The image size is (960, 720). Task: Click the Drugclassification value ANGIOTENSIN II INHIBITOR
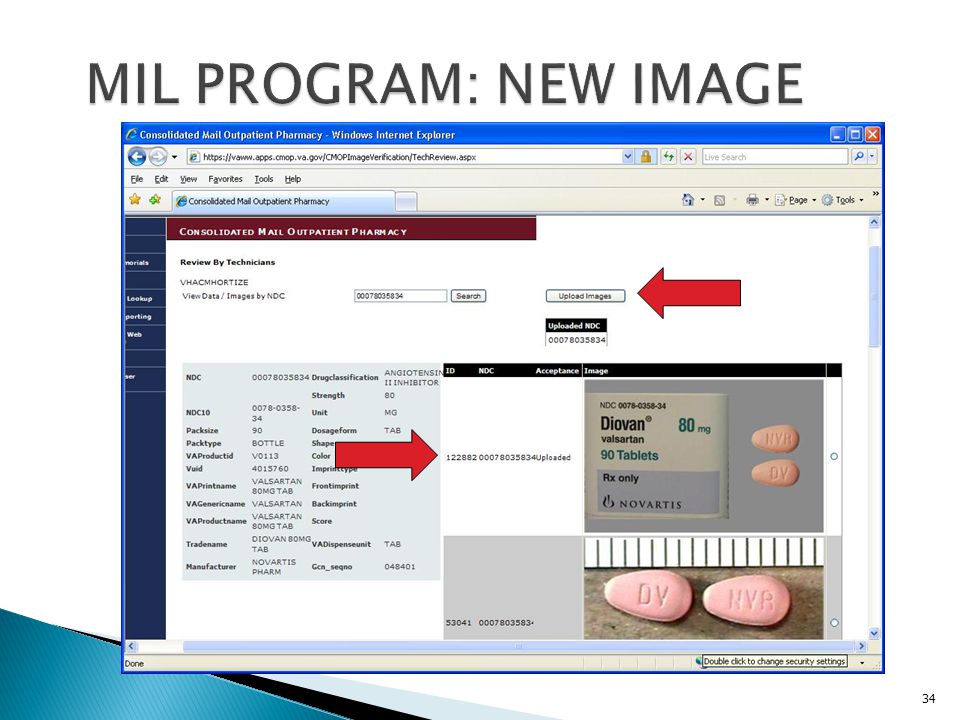coord(413,378)
